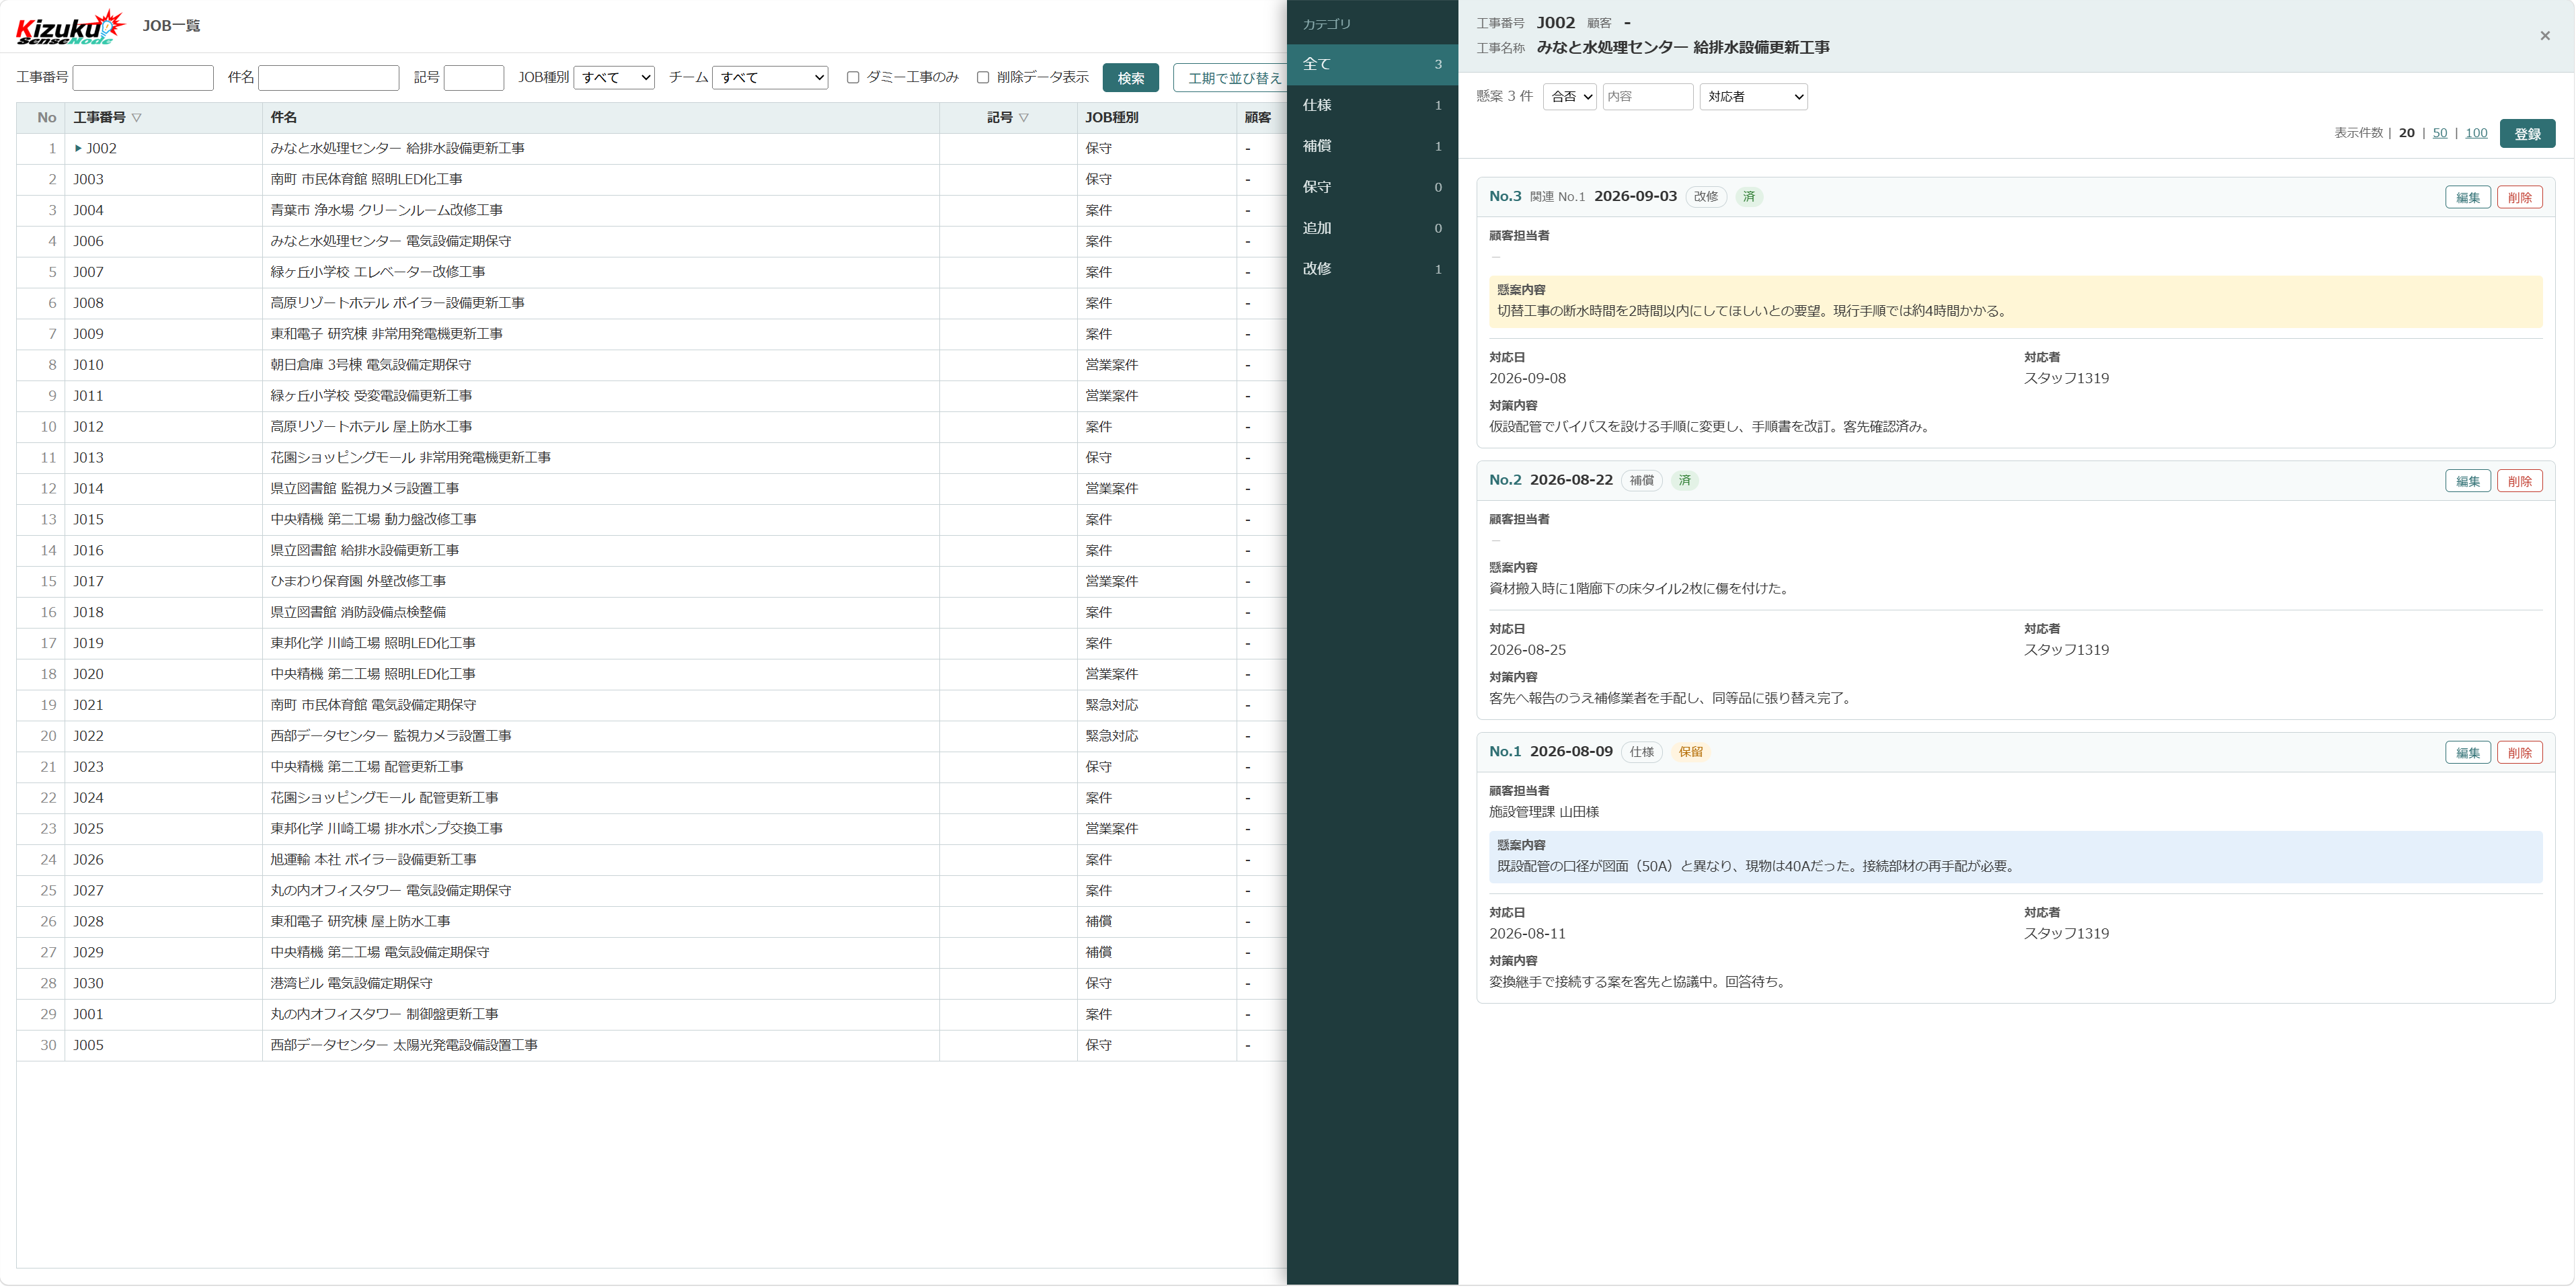Expand the J002 row arrow
This screenshot has height=1288, width=2576.
[x=78, y=149]
